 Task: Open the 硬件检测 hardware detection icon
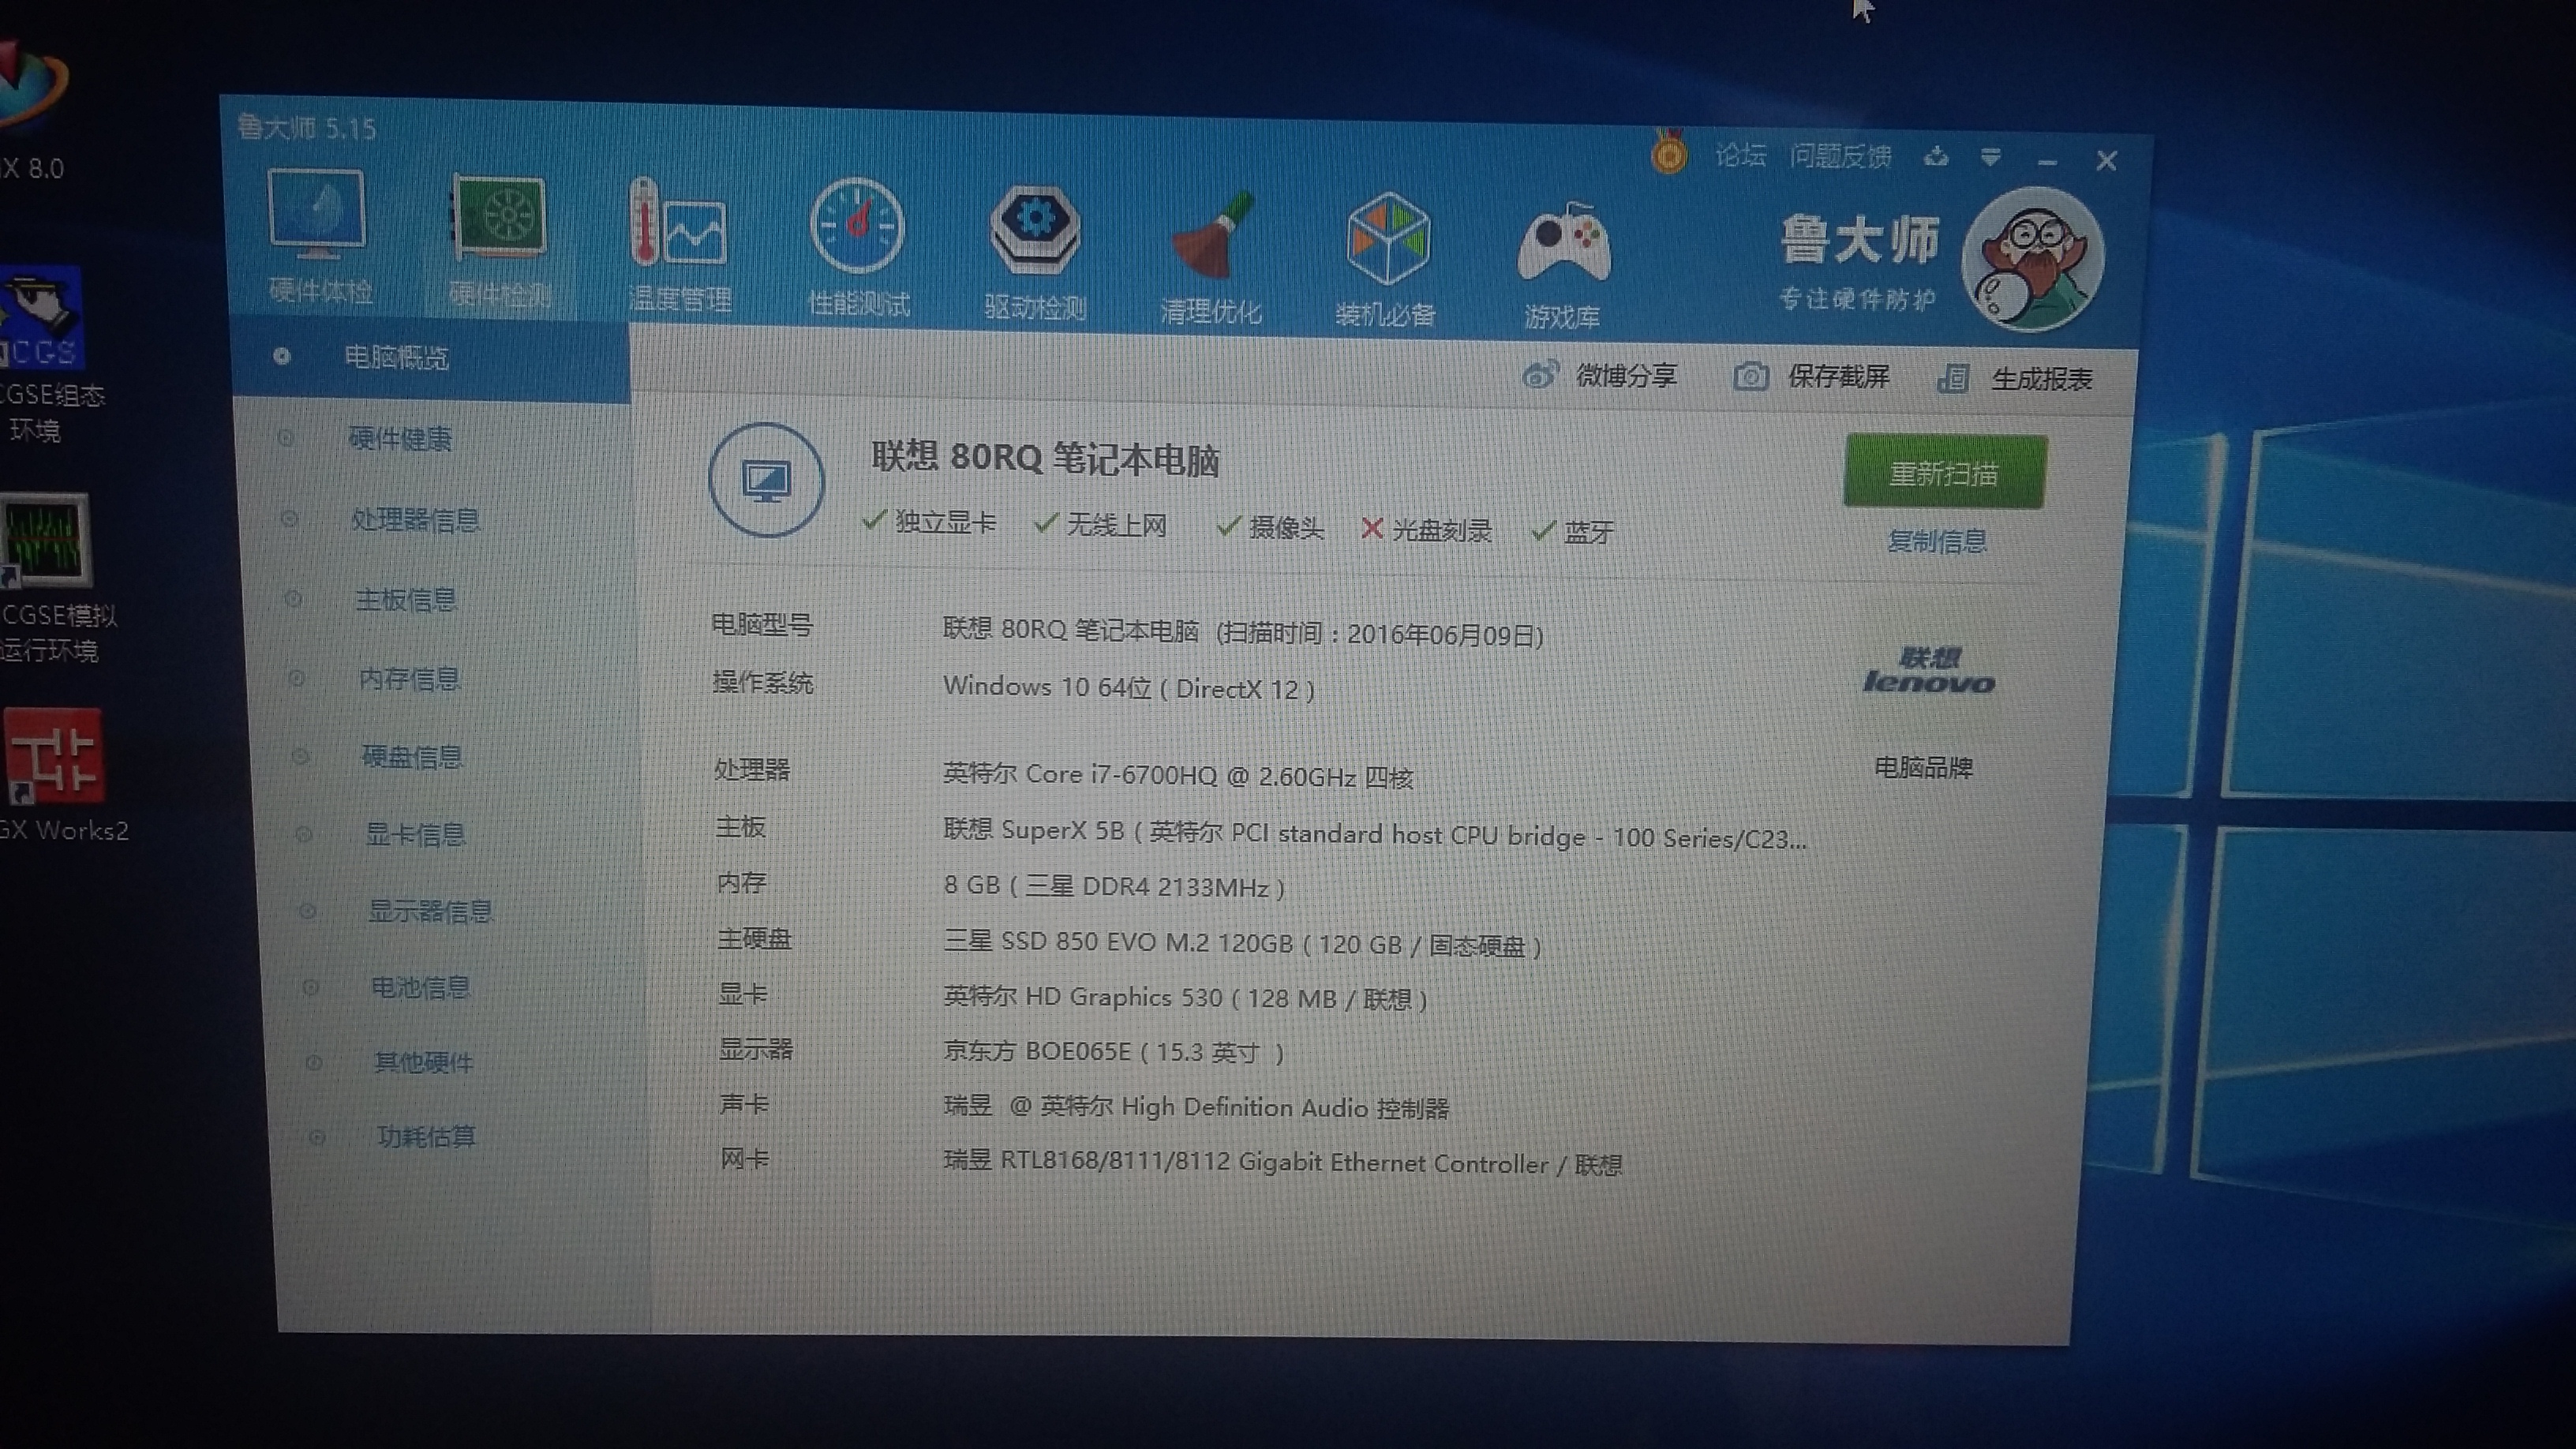click(x=499, y=242)
